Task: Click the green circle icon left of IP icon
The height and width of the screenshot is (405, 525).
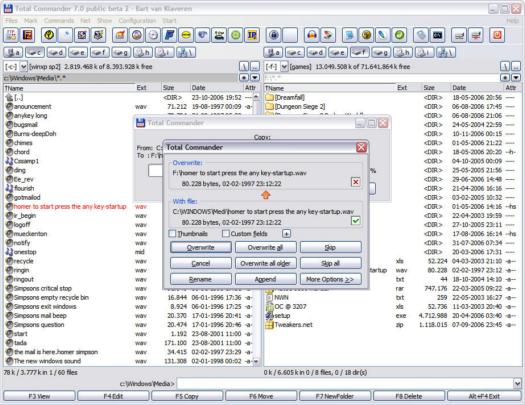Action: click(x=235, y=35)
